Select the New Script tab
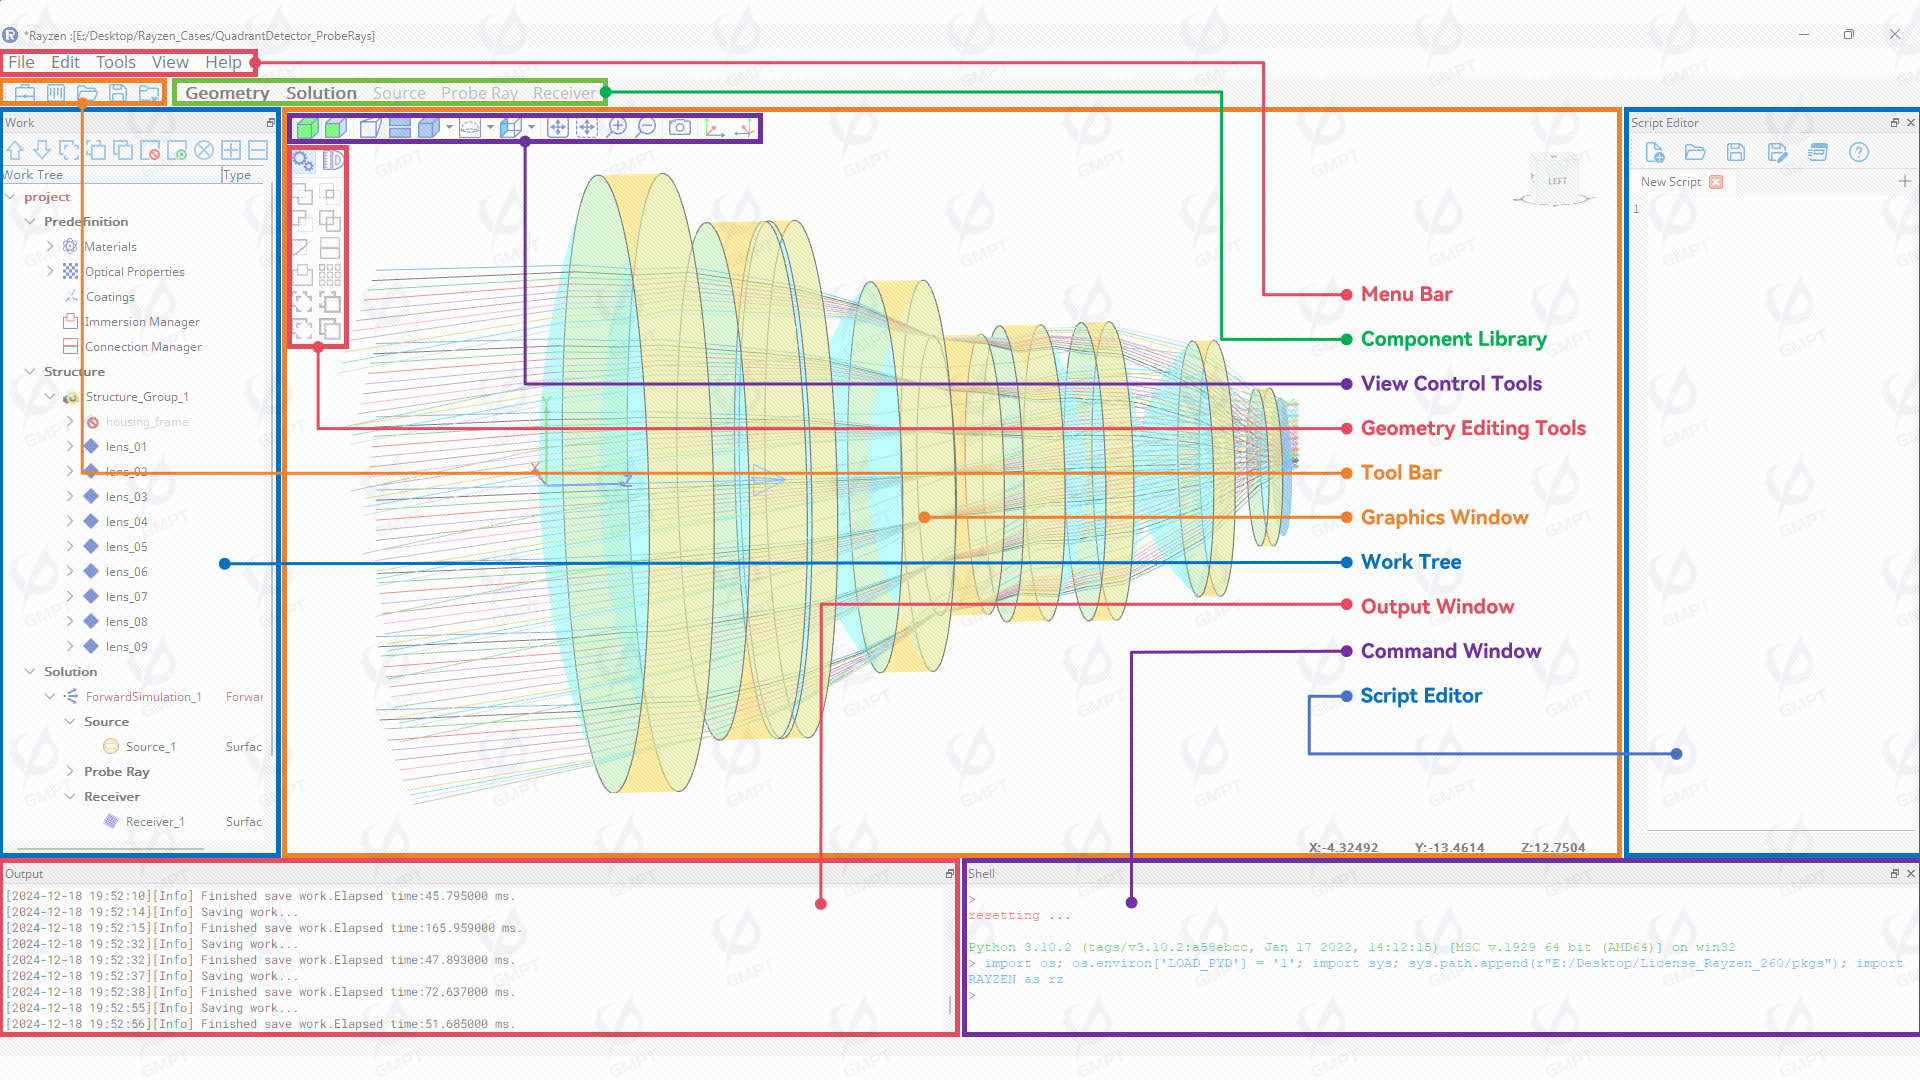The image size is (1920, 1080). (x=1670, y=182)
